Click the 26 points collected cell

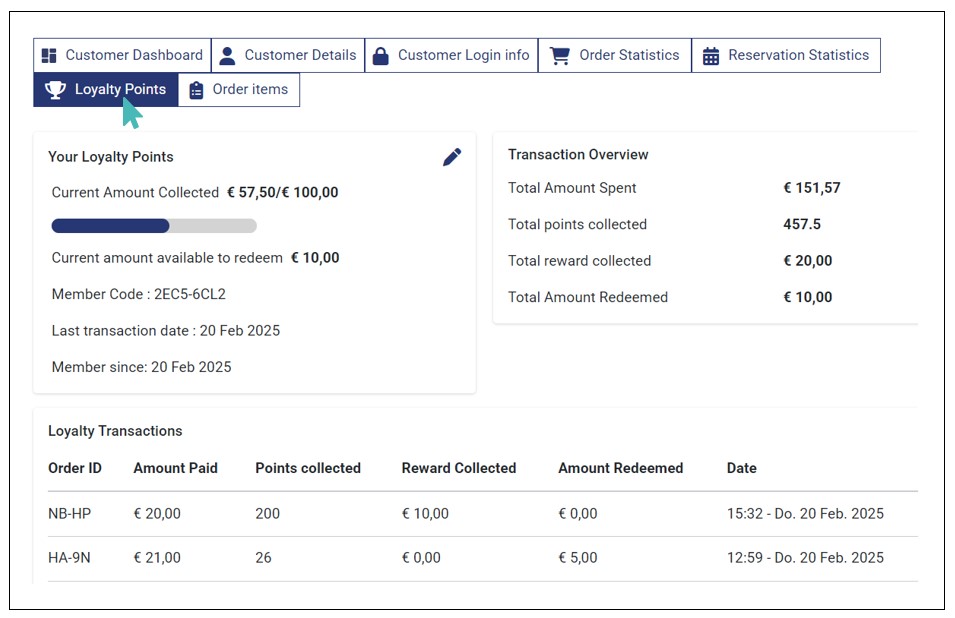263,558
